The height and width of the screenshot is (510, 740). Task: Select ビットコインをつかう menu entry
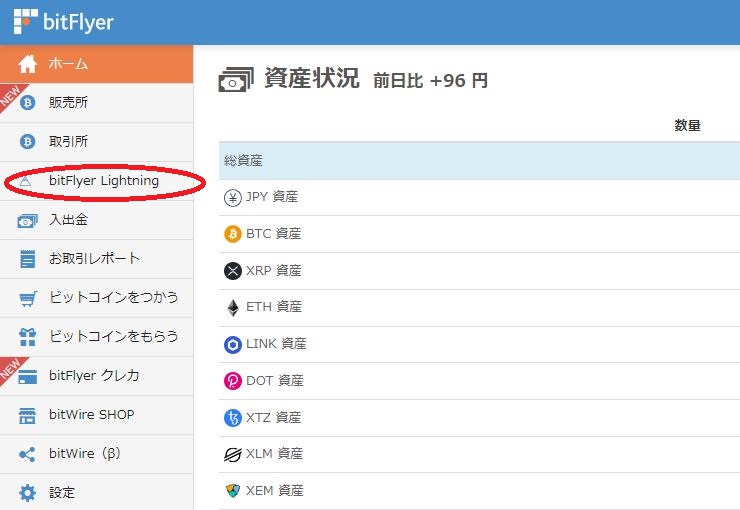pos(96,298)
